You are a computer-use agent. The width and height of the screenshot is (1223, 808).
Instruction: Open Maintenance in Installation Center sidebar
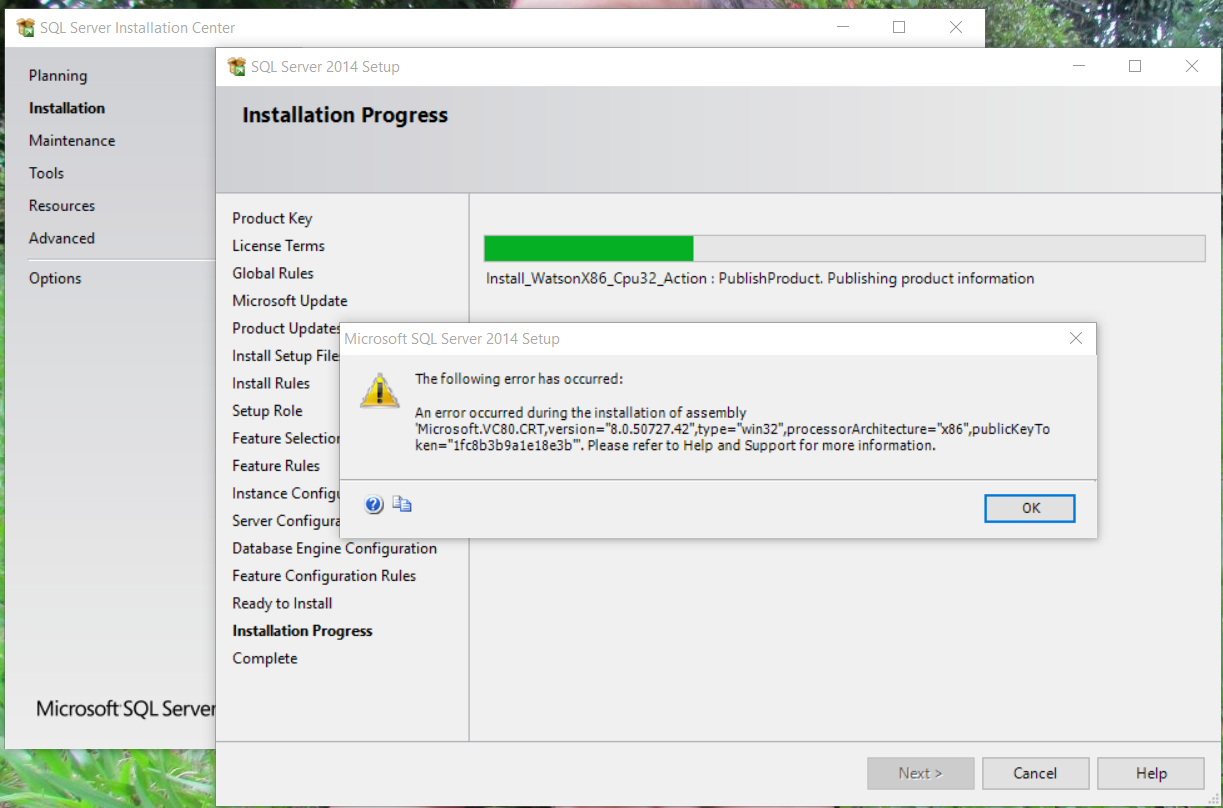pos(72,141)
